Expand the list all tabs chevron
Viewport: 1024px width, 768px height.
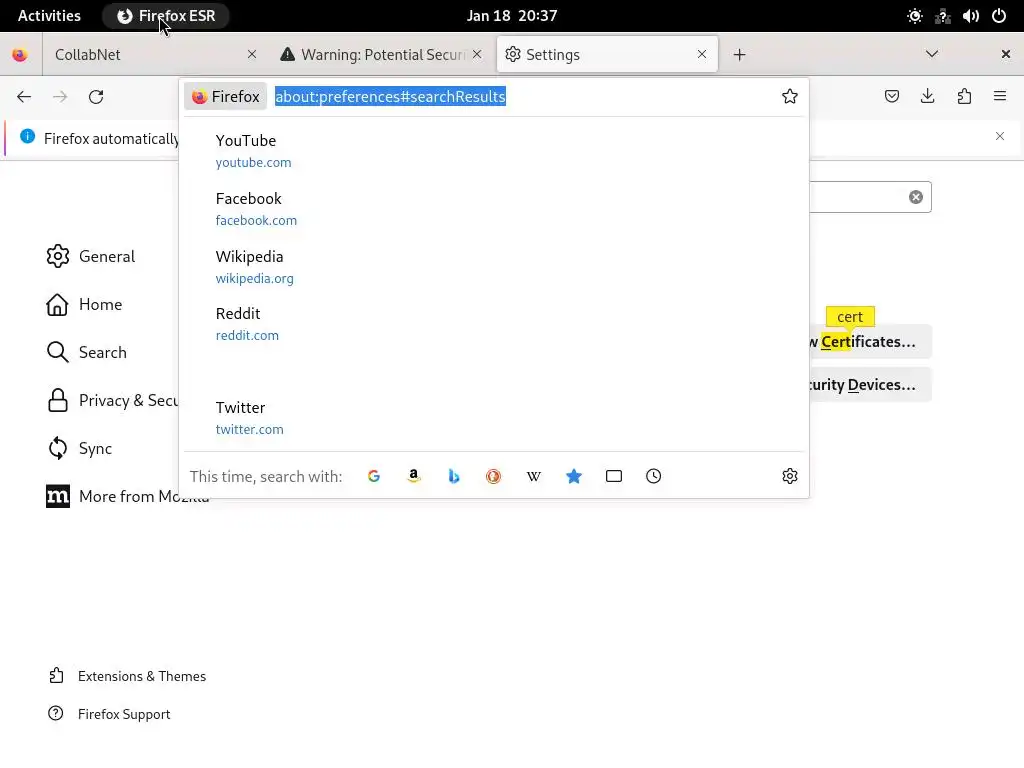[x=932, y=54]
